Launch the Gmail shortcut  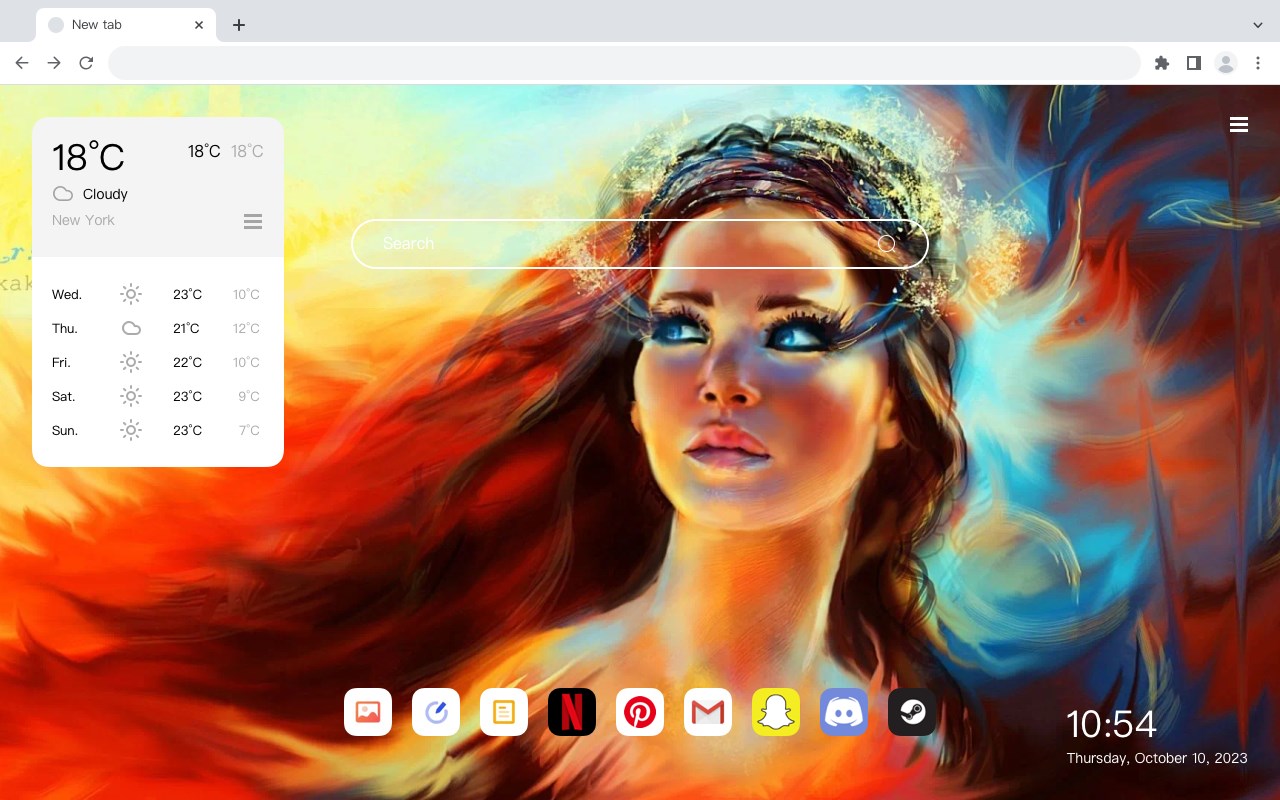pyautogui.click(x=708, y=712)
